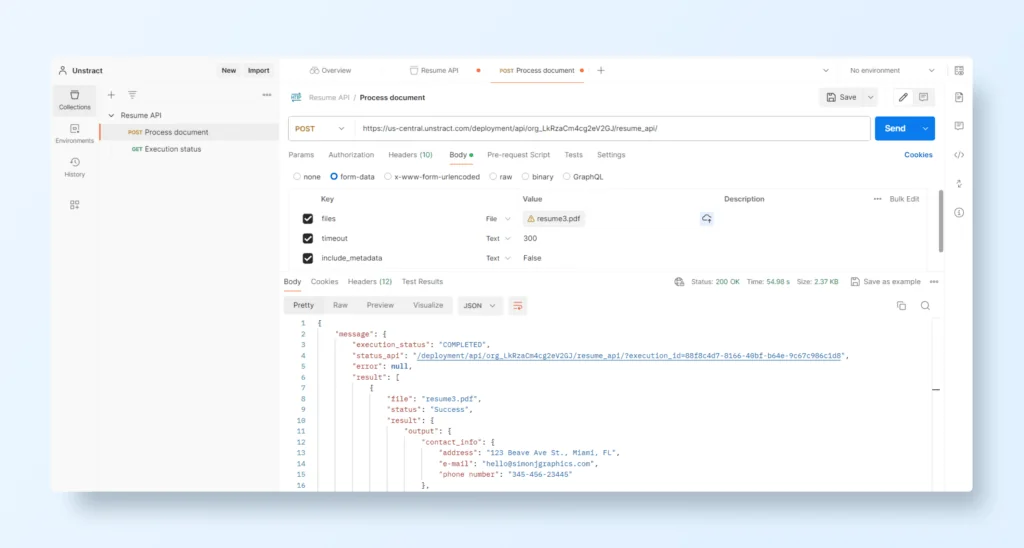The width and height of the screenshot is (1024, 548).
Task: Uncheck the timeout row checkbox
Action: tap(308, 238)
